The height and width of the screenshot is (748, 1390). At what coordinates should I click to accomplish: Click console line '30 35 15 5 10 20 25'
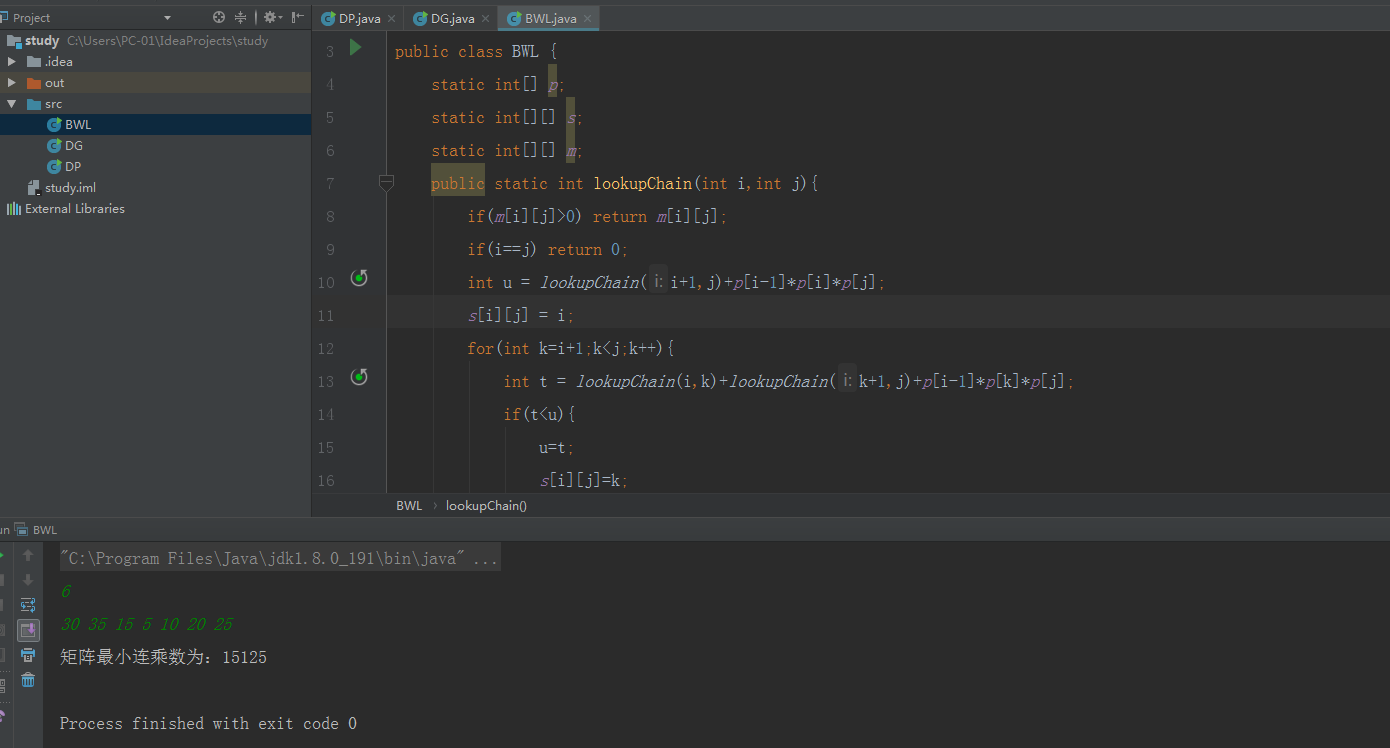click(146, 625)
